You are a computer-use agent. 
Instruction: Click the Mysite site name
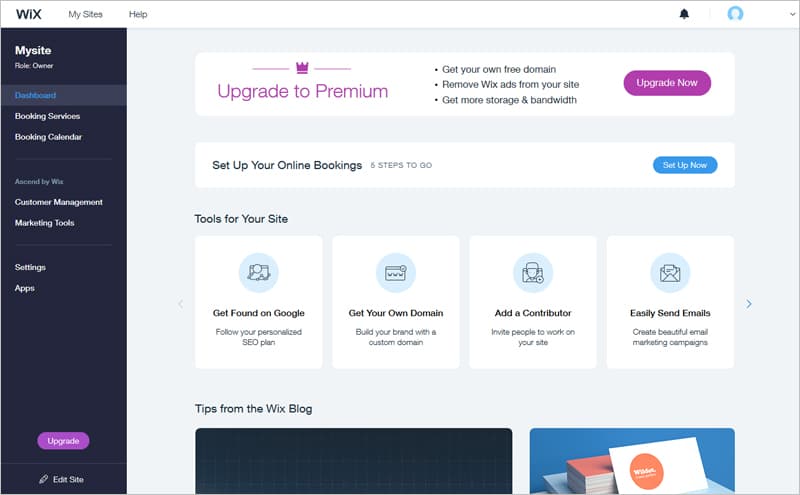point(33,50)
